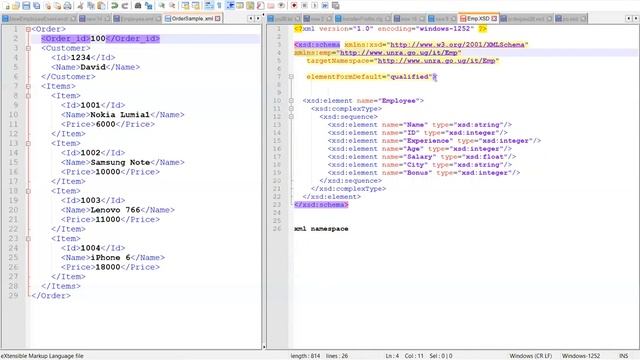Play back the recorded macro
This screenshot has width=640, height=360.
pyautogui.click(x=314, y=6)
